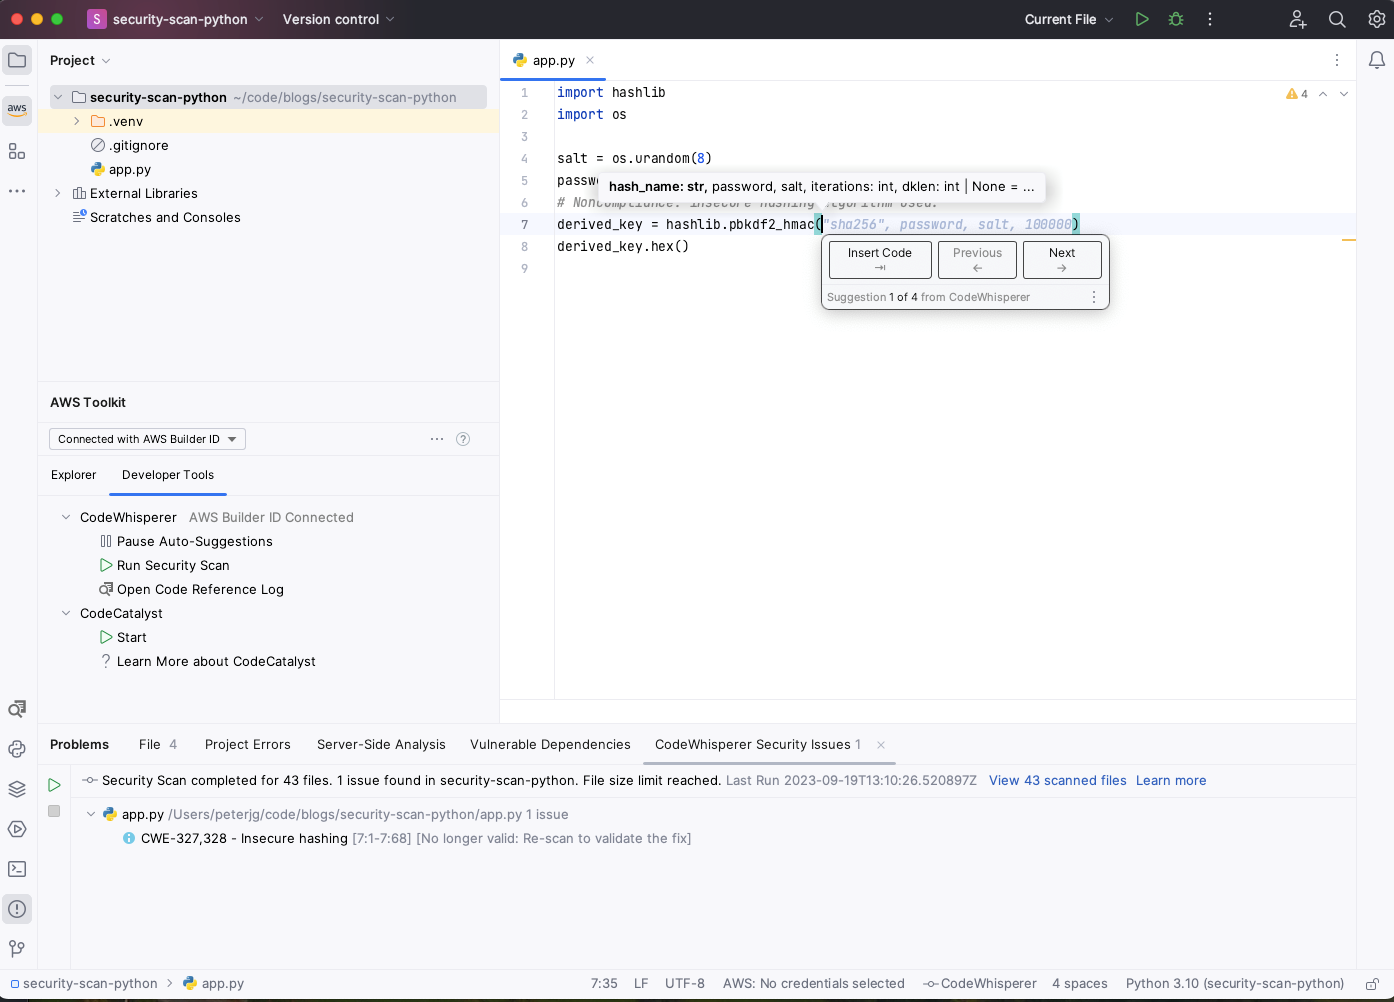Expand the .venv folder
Viewport: 1394px width, 1002px height.
click(x=75, y=121)
